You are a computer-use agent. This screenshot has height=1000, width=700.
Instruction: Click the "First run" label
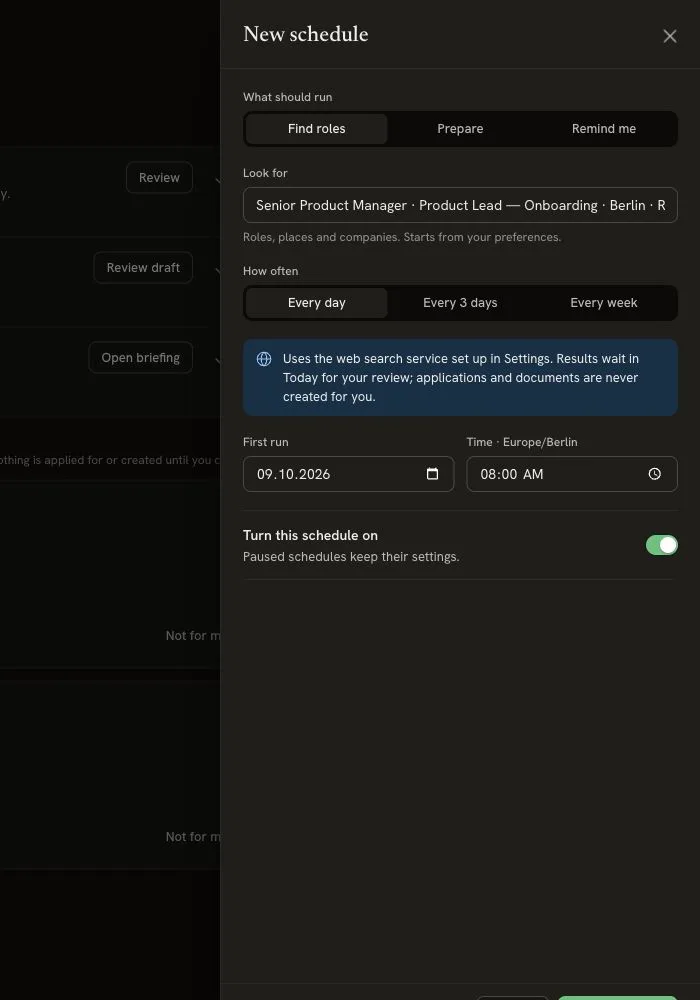(x=265, y=442)
